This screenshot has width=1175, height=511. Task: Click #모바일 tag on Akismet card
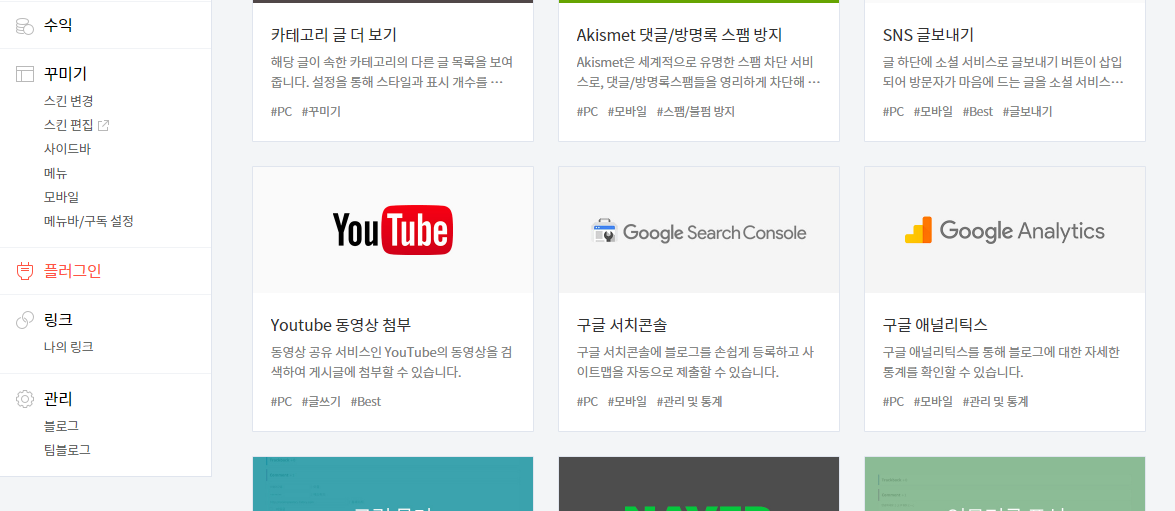627,112
